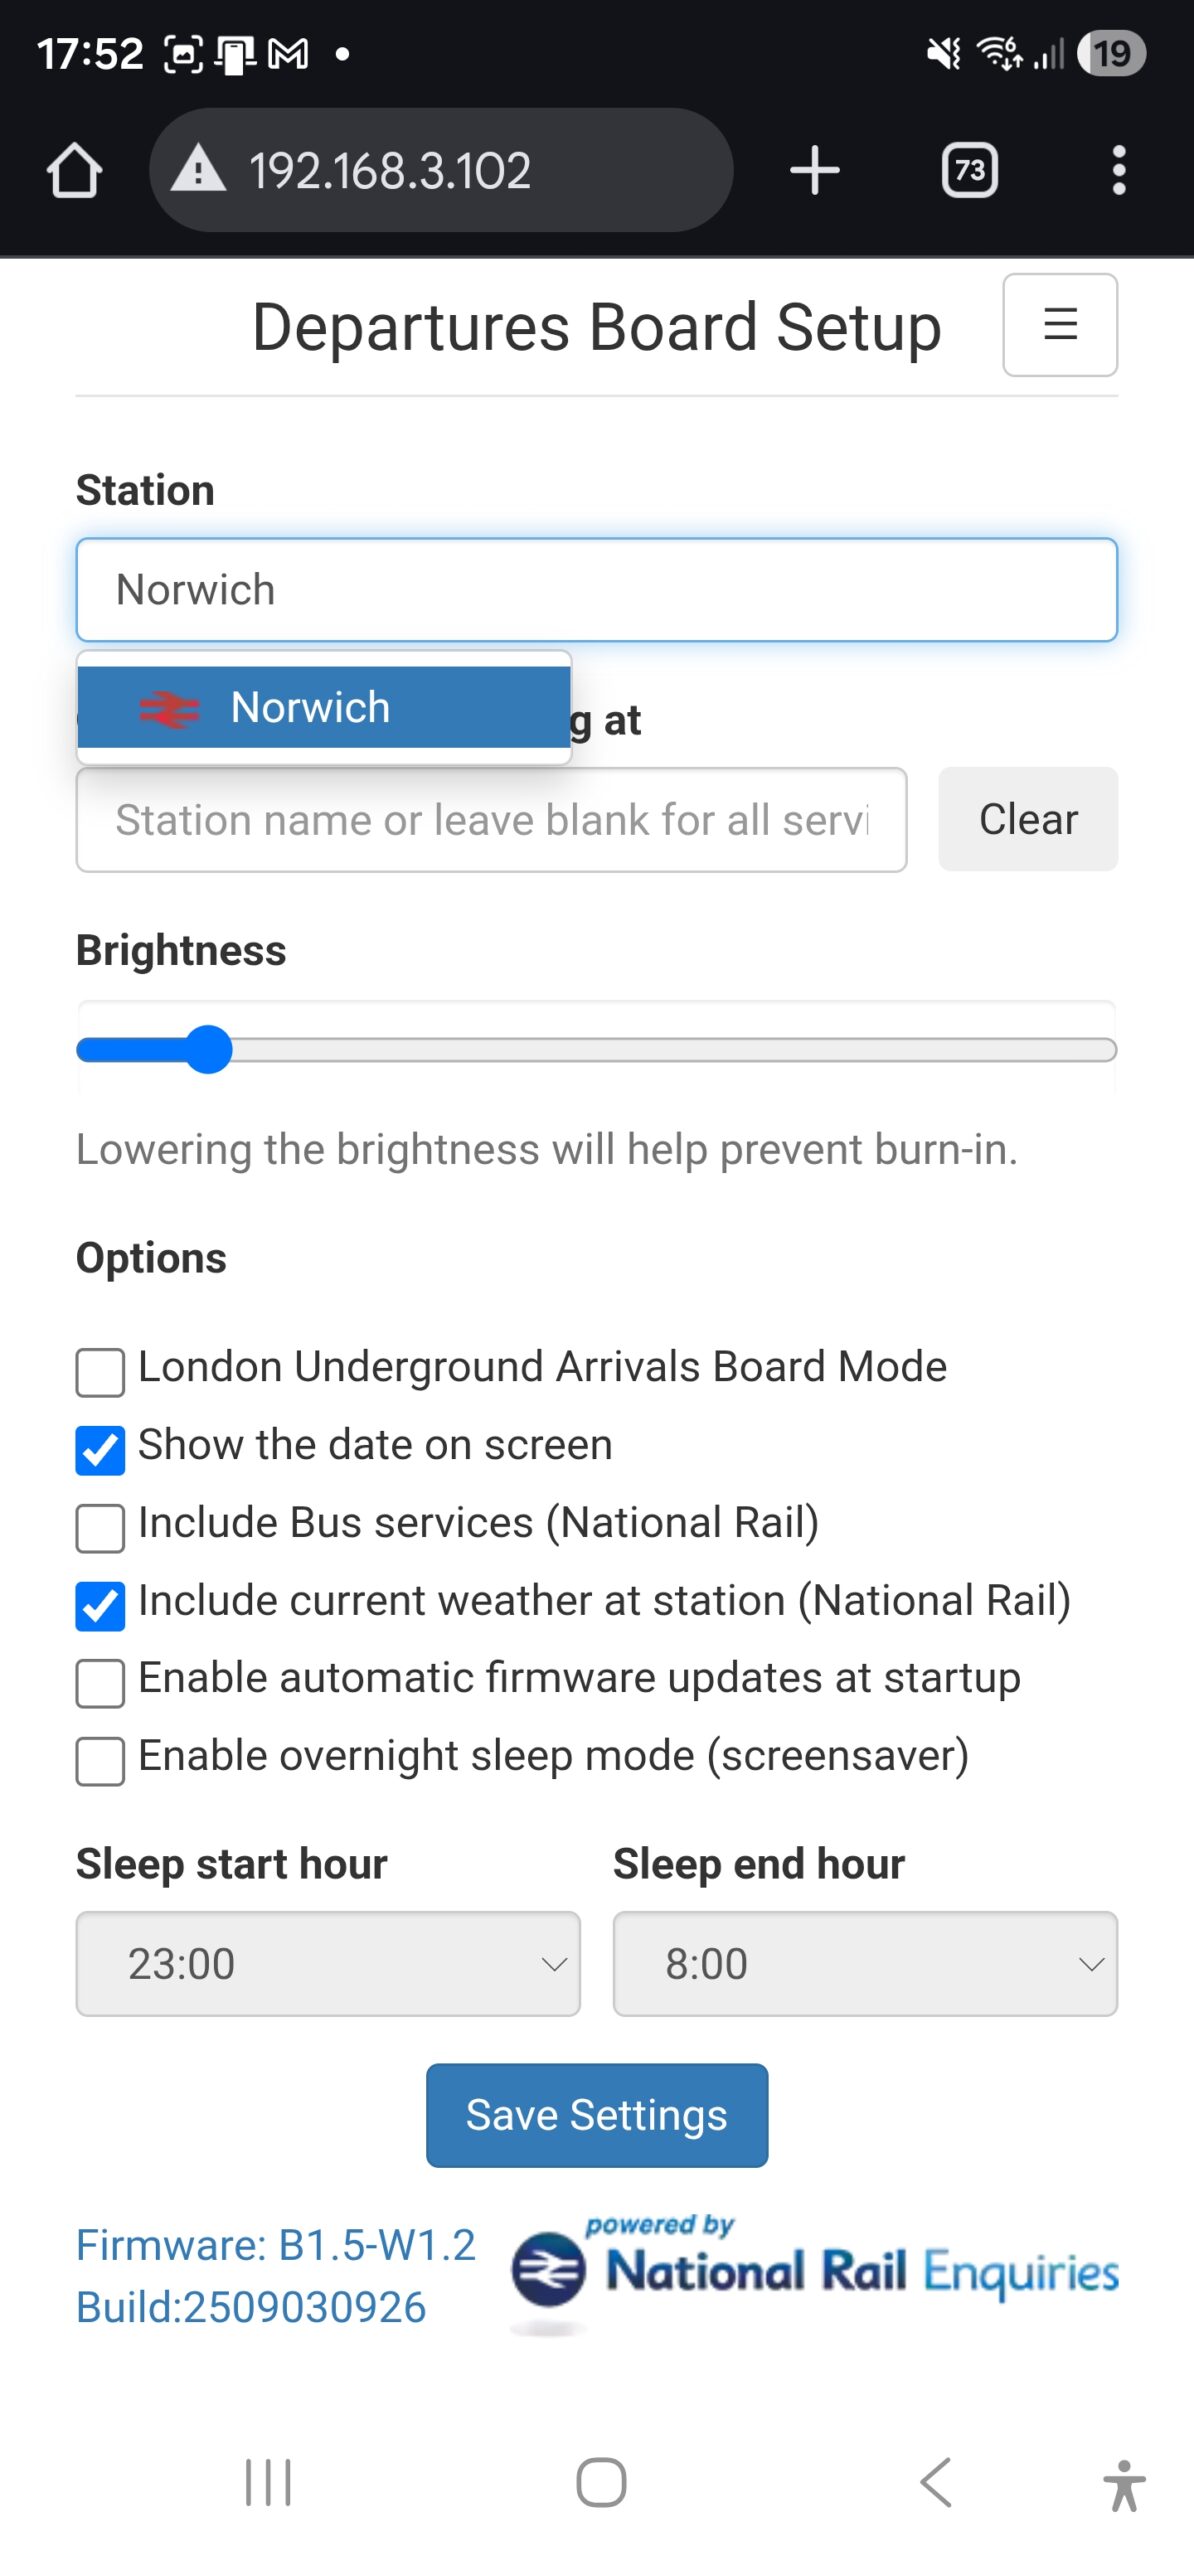Focus the Station name input field
Viewport: 1194px width, 2560px height.
coord(596,590)
